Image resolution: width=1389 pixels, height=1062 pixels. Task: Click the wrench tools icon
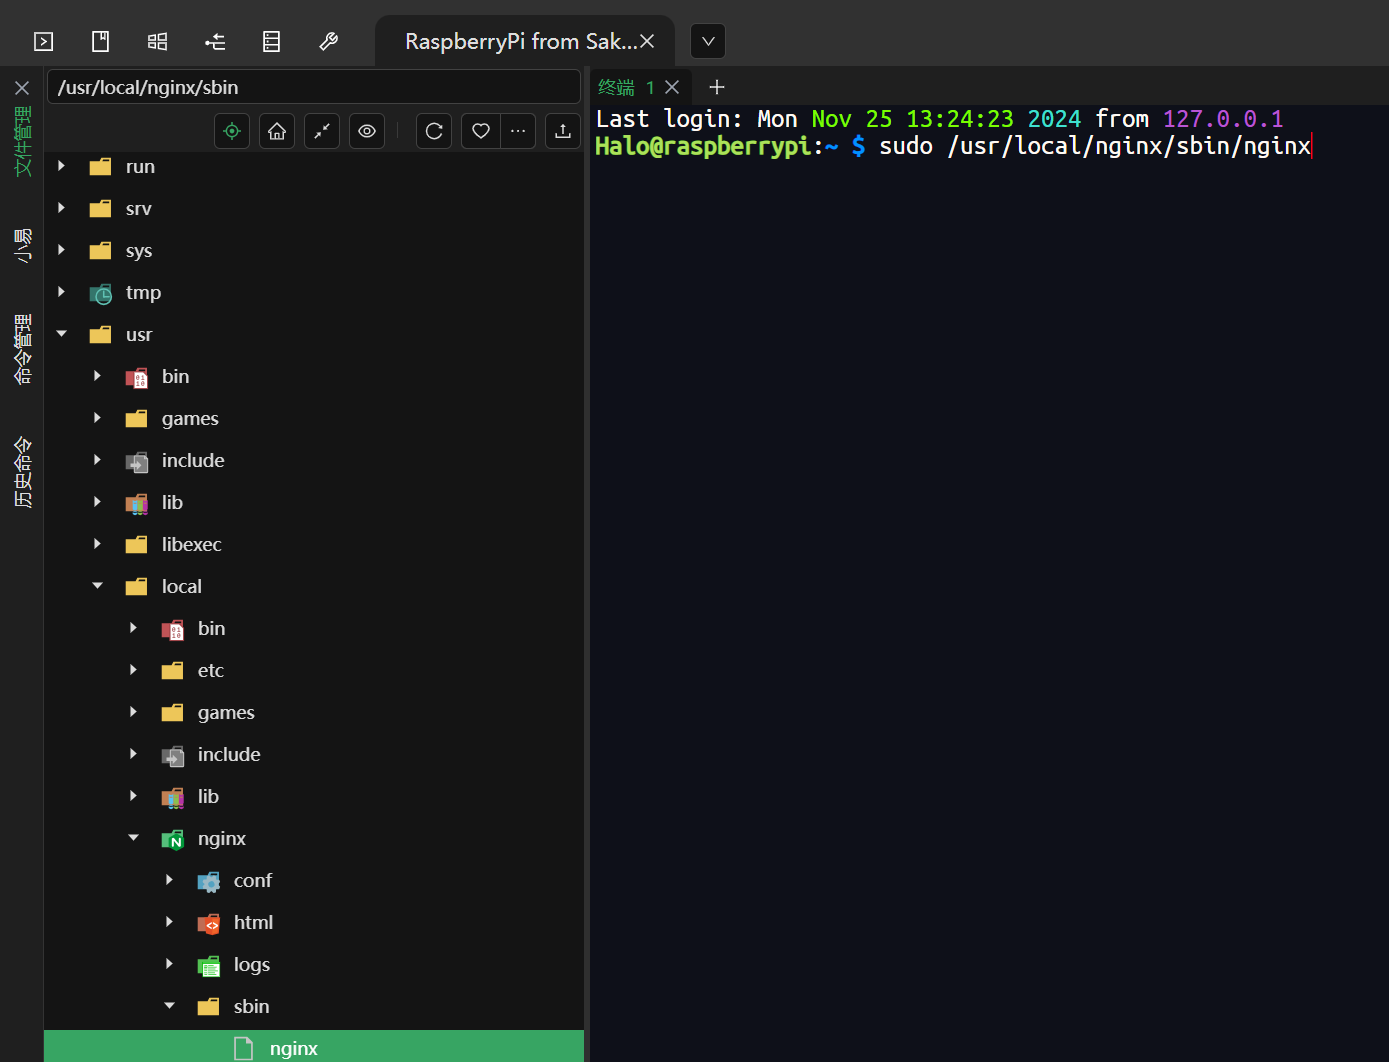click(328, 41)
